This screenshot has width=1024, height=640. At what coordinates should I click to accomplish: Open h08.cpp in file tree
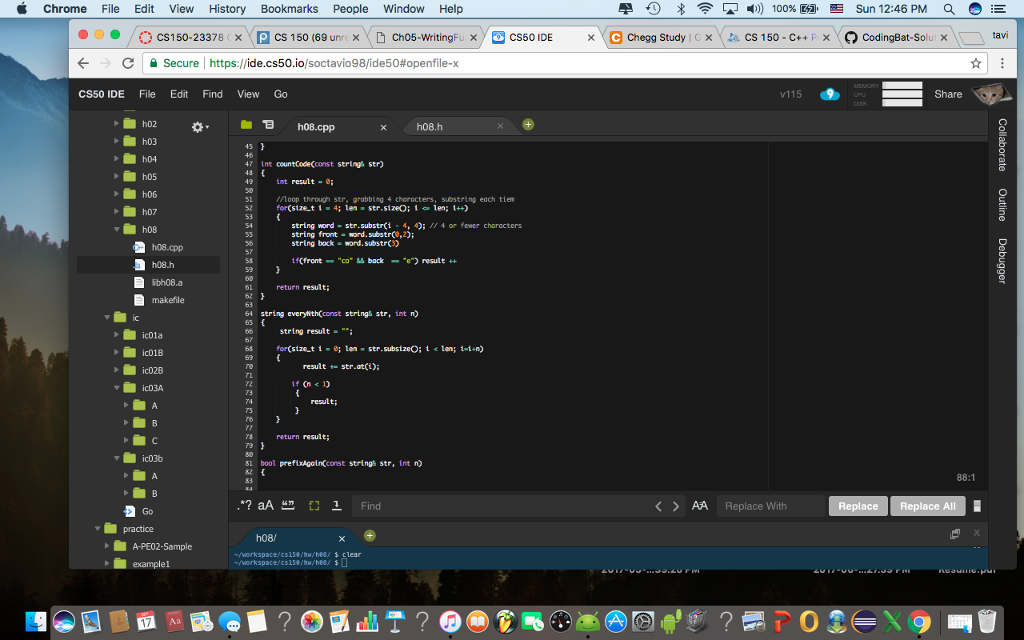167,247
